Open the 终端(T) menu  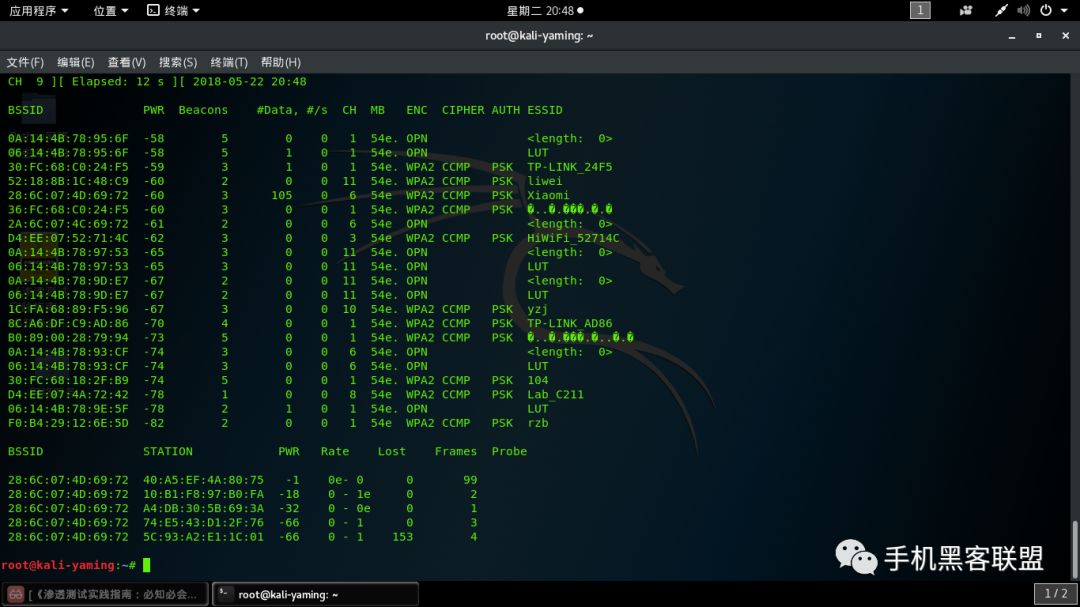(x=229, y=62)
